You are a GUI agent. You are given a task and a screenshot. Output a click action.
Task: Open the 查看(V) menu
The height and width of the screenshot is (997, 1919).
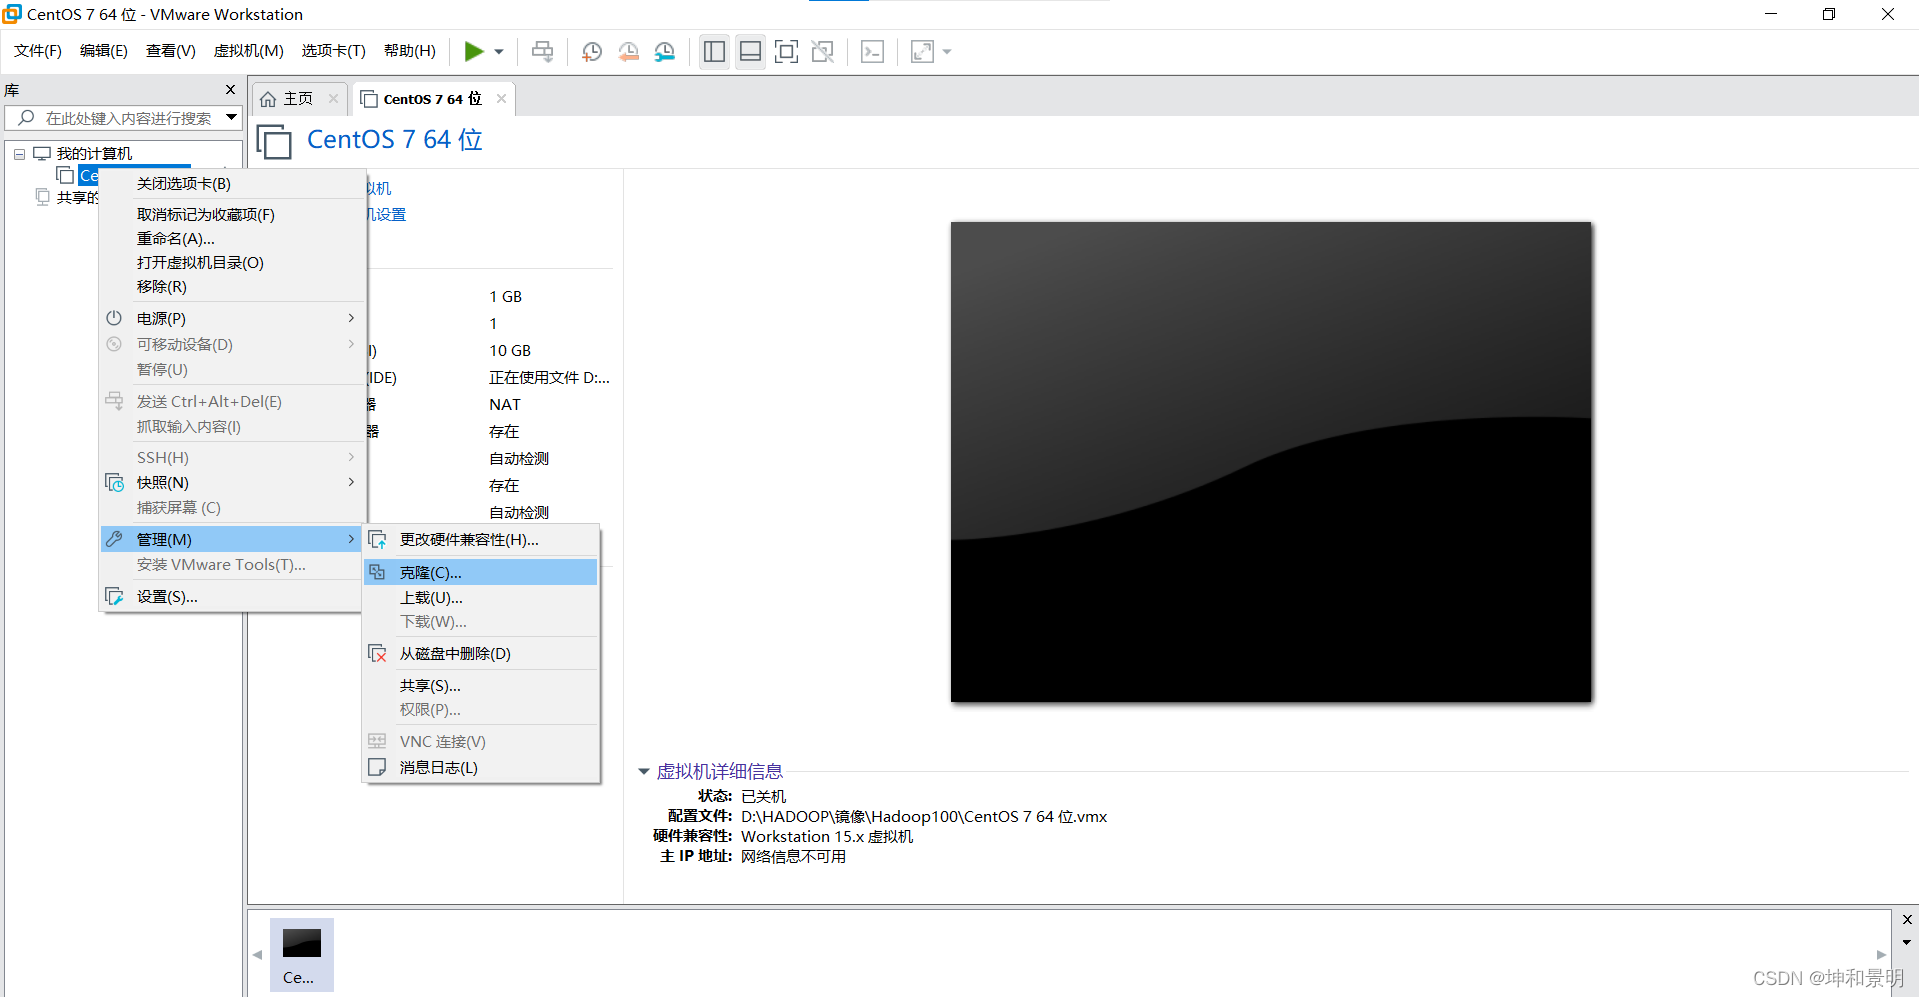(x=171, y=51)
